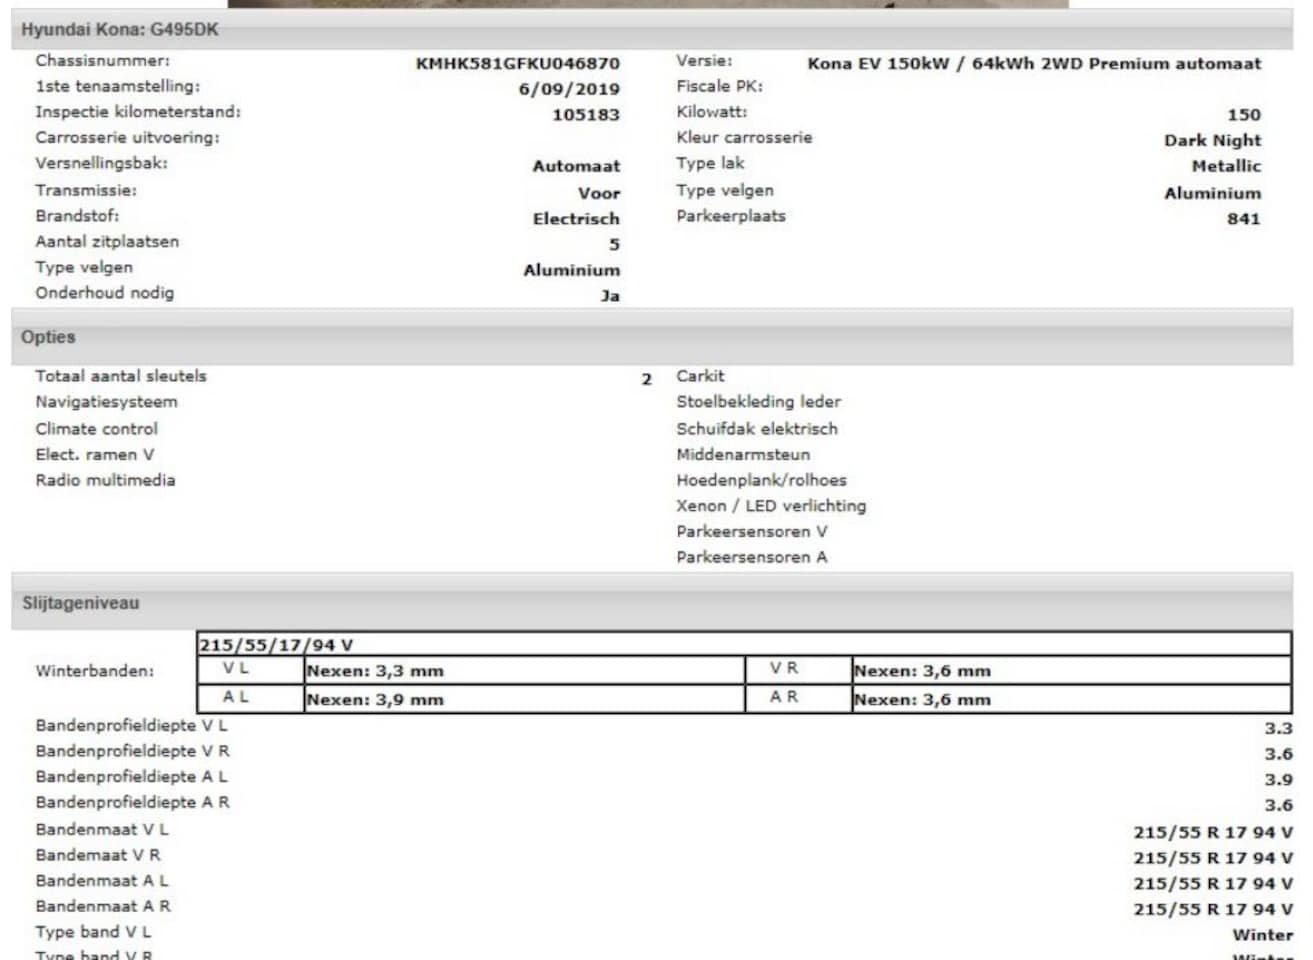The image size is (1313, 960).
Task: Click the Elect. ramen V option
Action: [x=95, y=454]
